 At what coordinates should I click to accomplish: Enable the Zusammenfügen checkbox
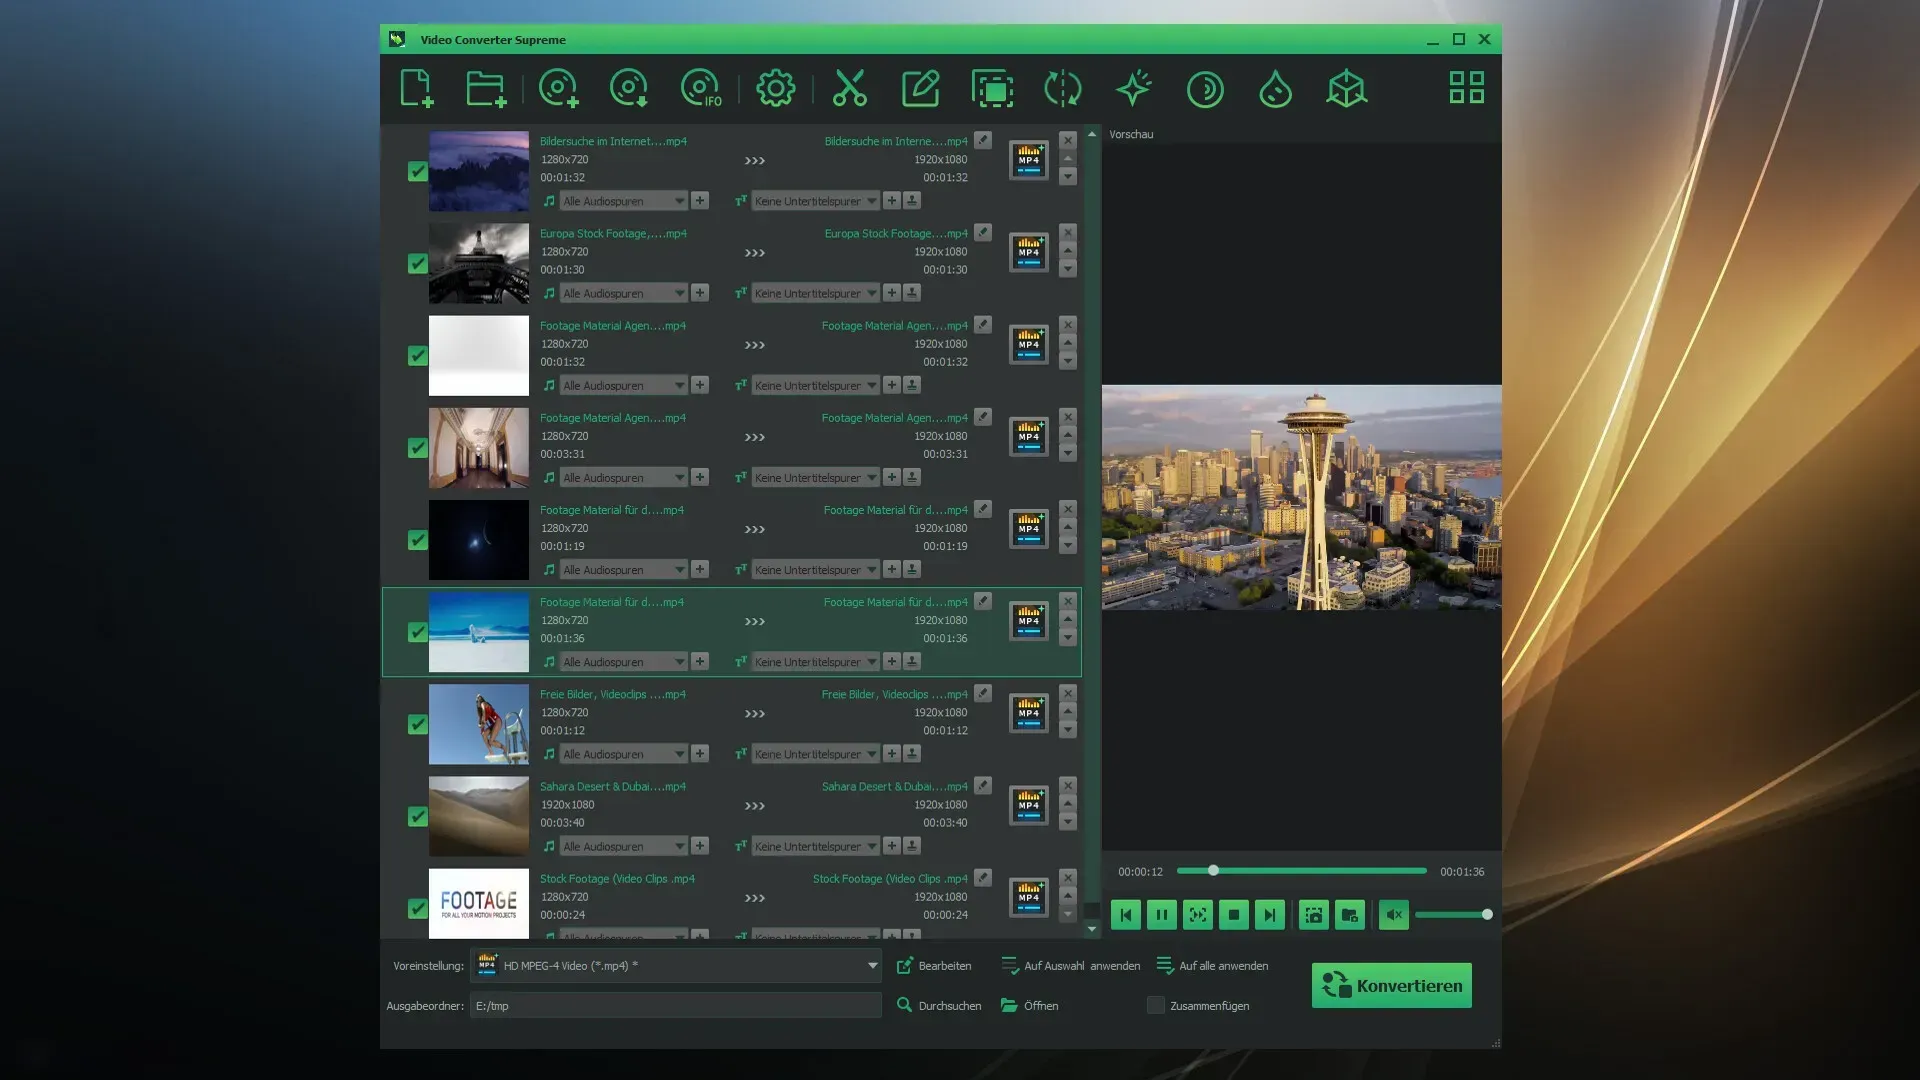point(1155,1006)
